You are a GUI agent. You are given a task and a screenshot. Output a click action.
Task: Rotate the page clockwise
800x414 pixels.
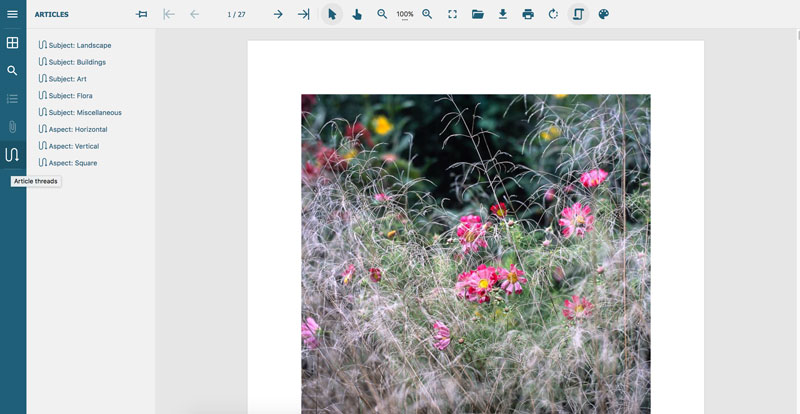[x=553, y=14]
